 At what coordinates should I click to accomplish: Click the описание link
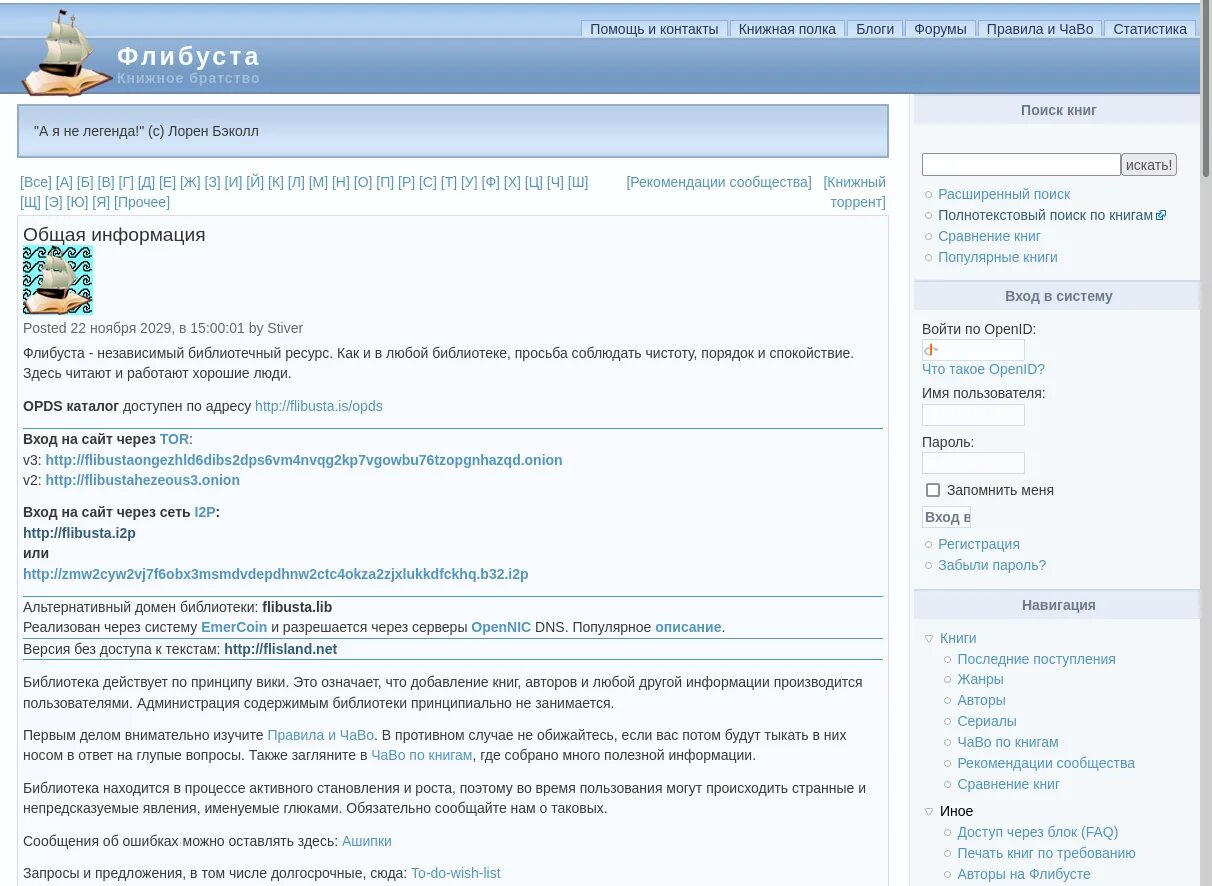pos(688,627)
